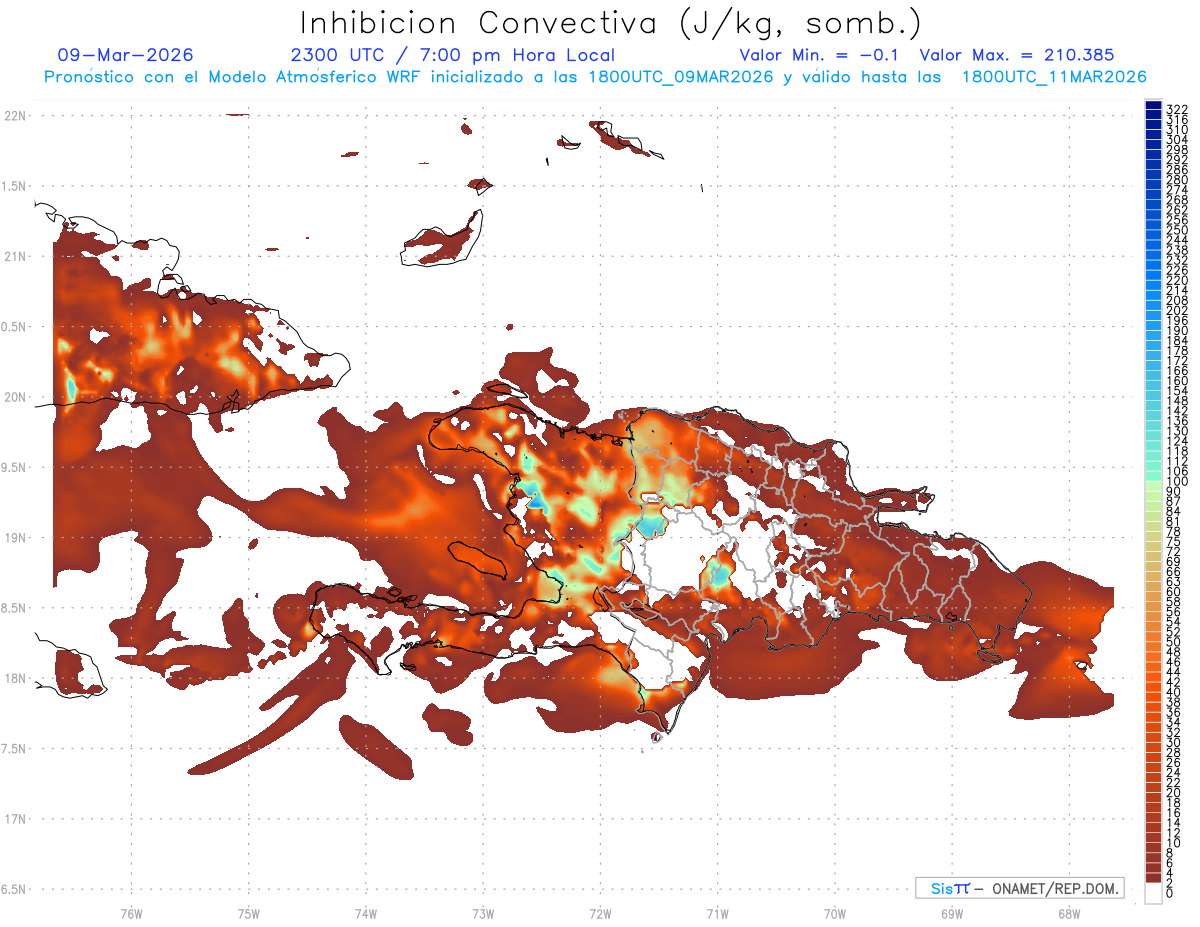Click the 22N latitude axis label
The image size is (1200, 927).
[x=15, y=115]
